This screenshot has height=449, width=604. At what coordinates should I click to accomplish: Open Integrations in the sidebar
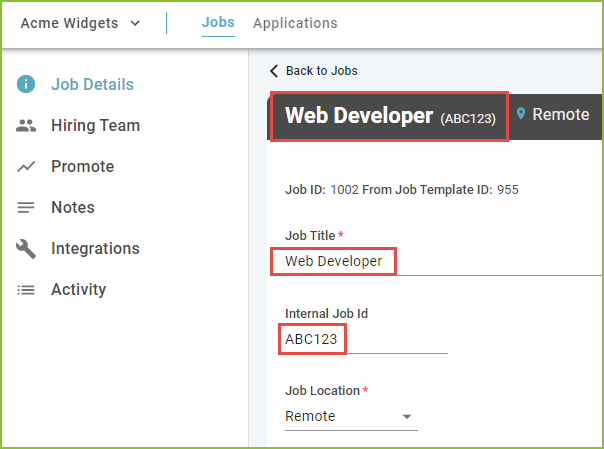(x=95, y=248)
